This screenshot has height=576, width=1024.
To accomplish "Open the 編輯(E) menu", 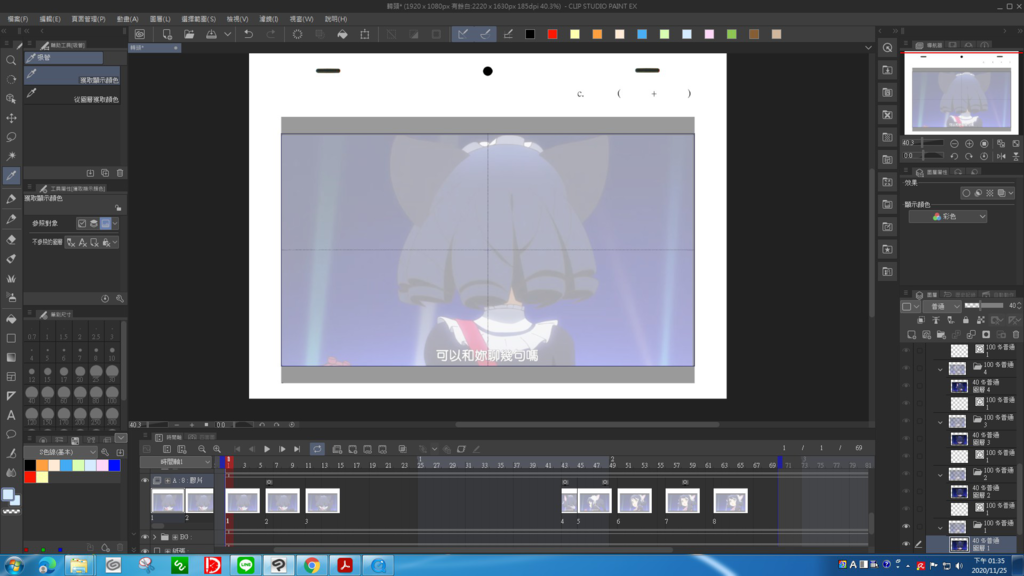I will pyautogui.click(x=50, y=19).
